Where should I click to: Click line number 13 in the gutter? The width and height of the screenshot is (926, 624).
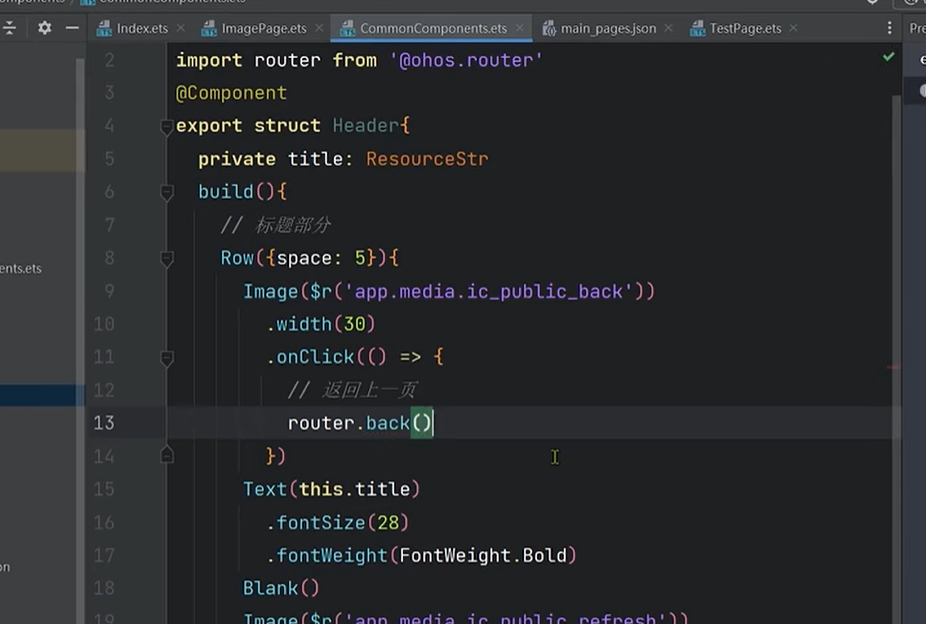(x=104, y=423)
